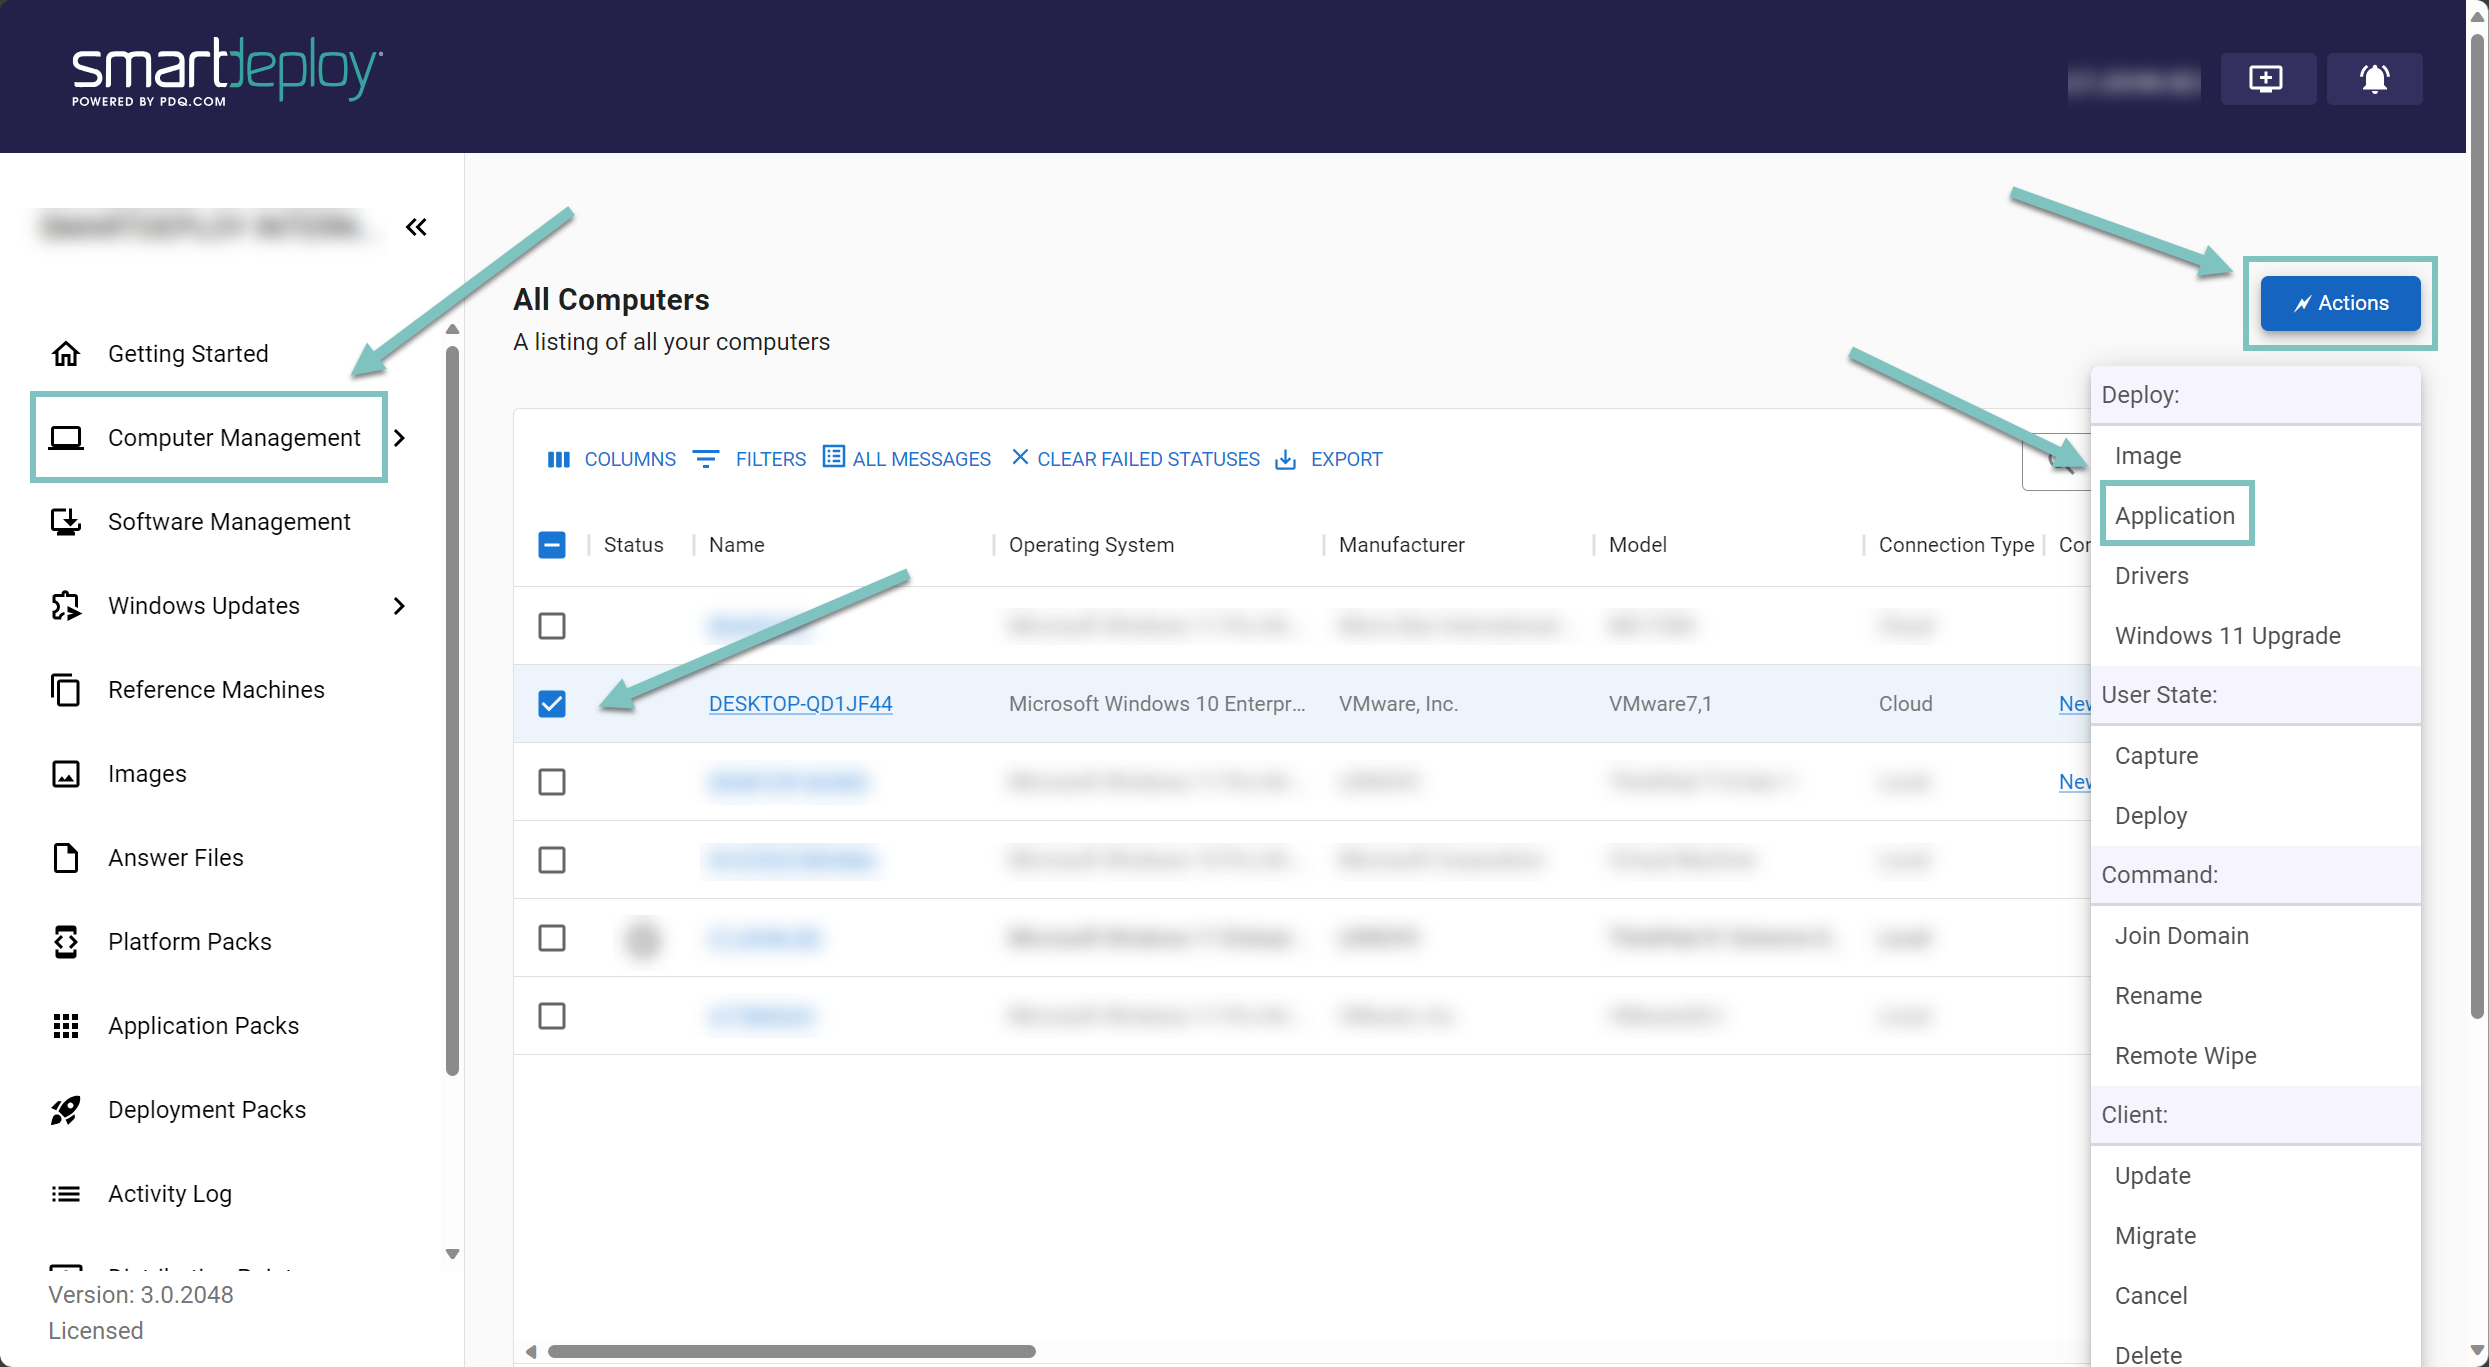This screenshot has height=1367, width=2489.
Task: Click the horizontal scrollbar below the table
Action: coord(791,1352)
